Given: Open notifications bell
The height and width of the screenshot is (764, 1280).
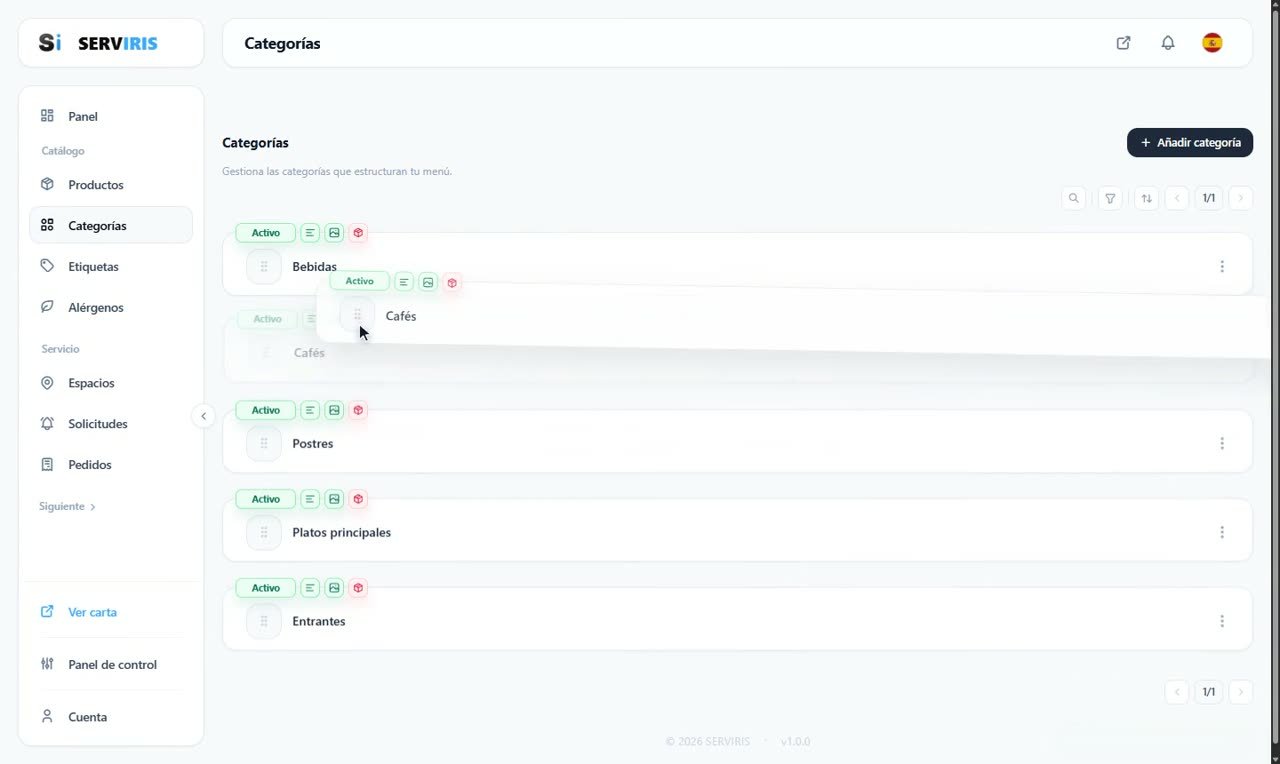Looking at the screenshot, I should 1168,43.
